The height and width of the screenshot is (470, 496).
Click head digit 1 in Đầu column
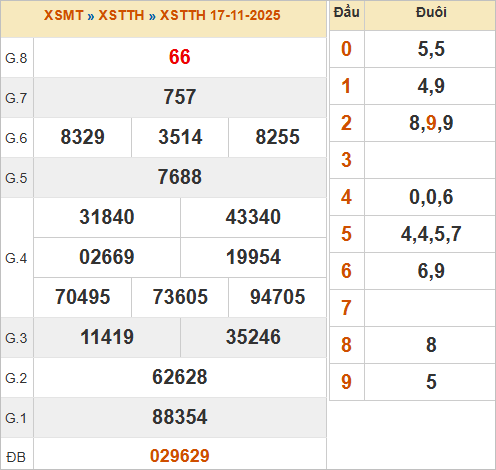pos(346,86)
